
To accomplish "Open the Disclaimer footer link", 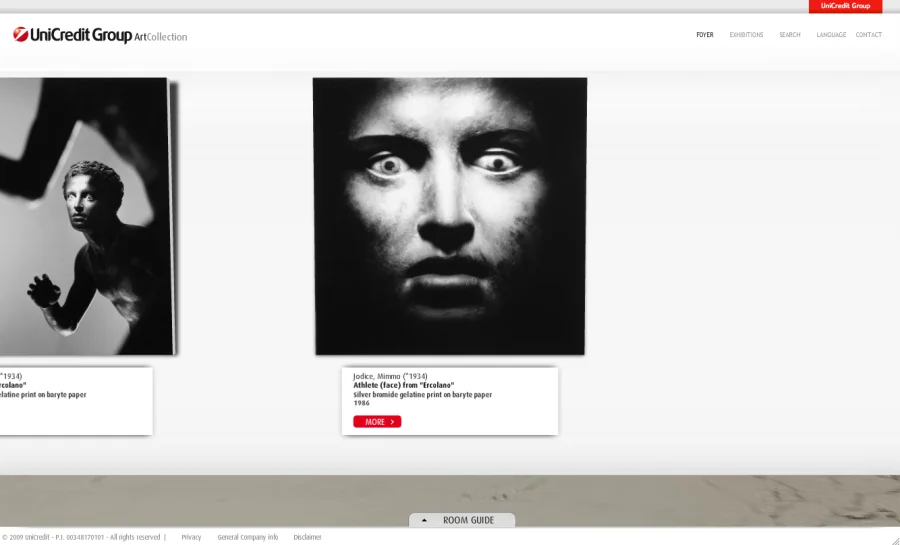I will point(307,537).
